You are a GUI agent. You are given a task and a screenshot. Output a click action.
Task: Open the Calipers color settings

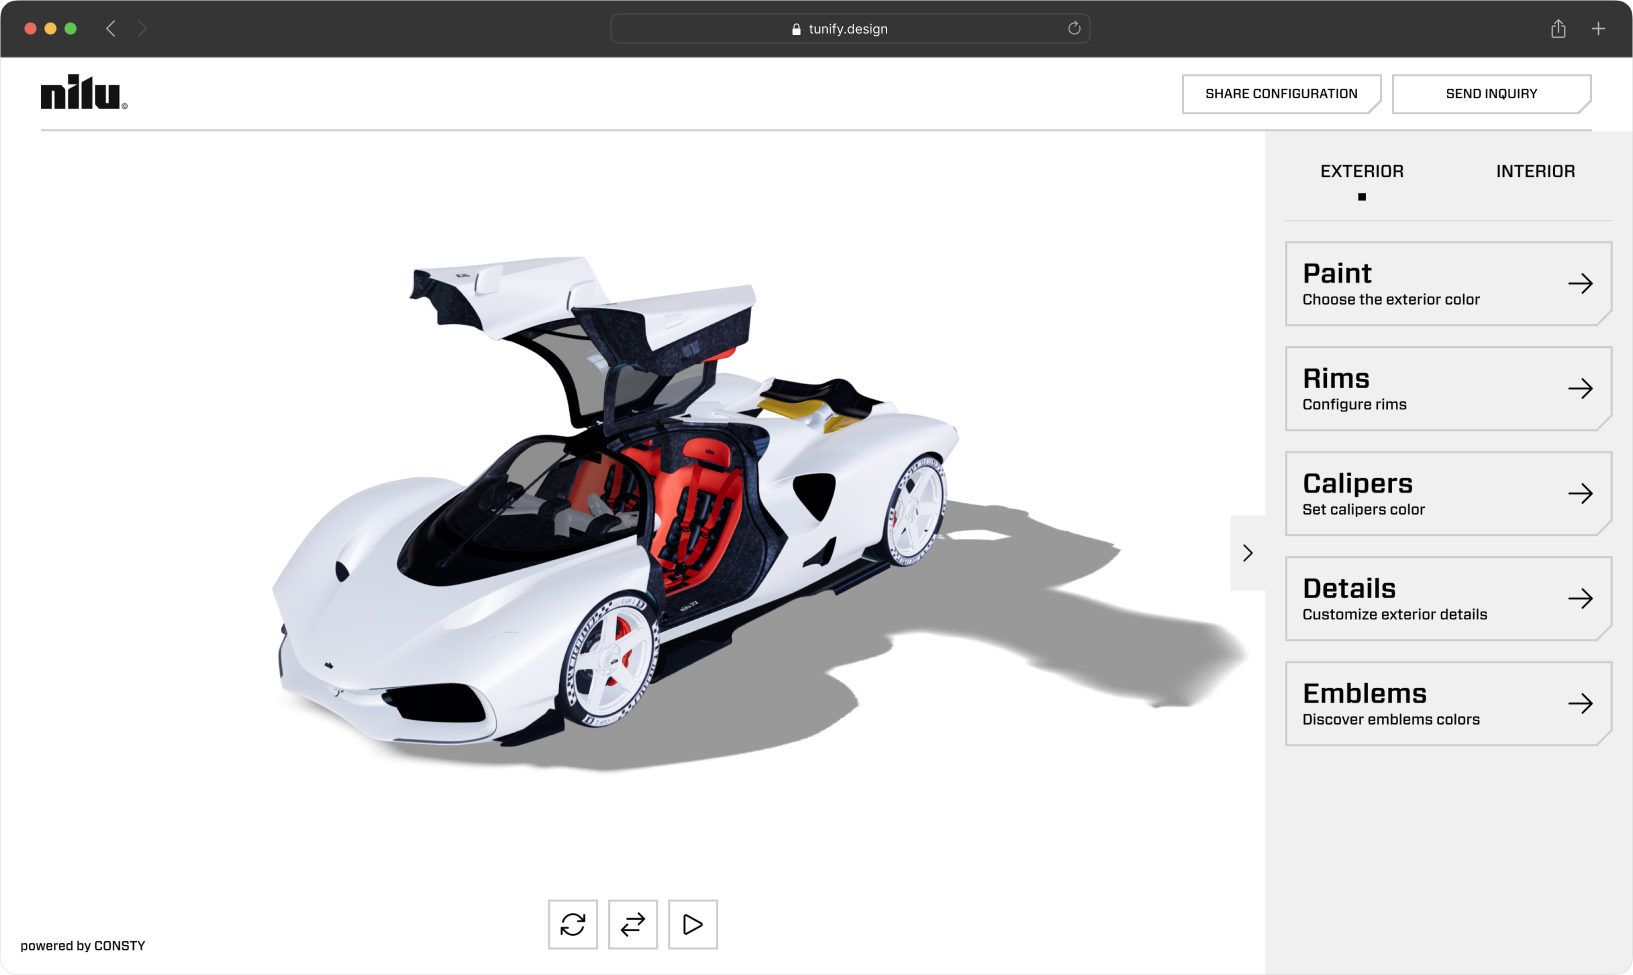[x=1447, y=494]
